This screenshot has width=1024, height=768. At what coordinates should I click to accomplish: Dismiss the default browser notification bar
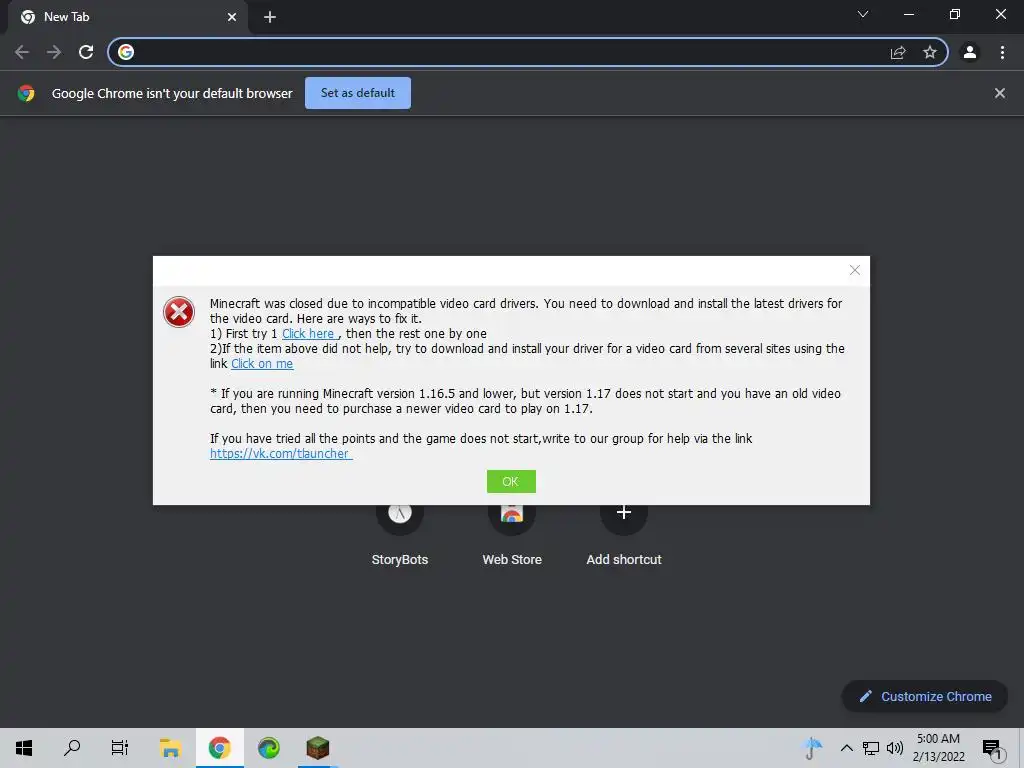pyautogui.click(x=999, y=93)
